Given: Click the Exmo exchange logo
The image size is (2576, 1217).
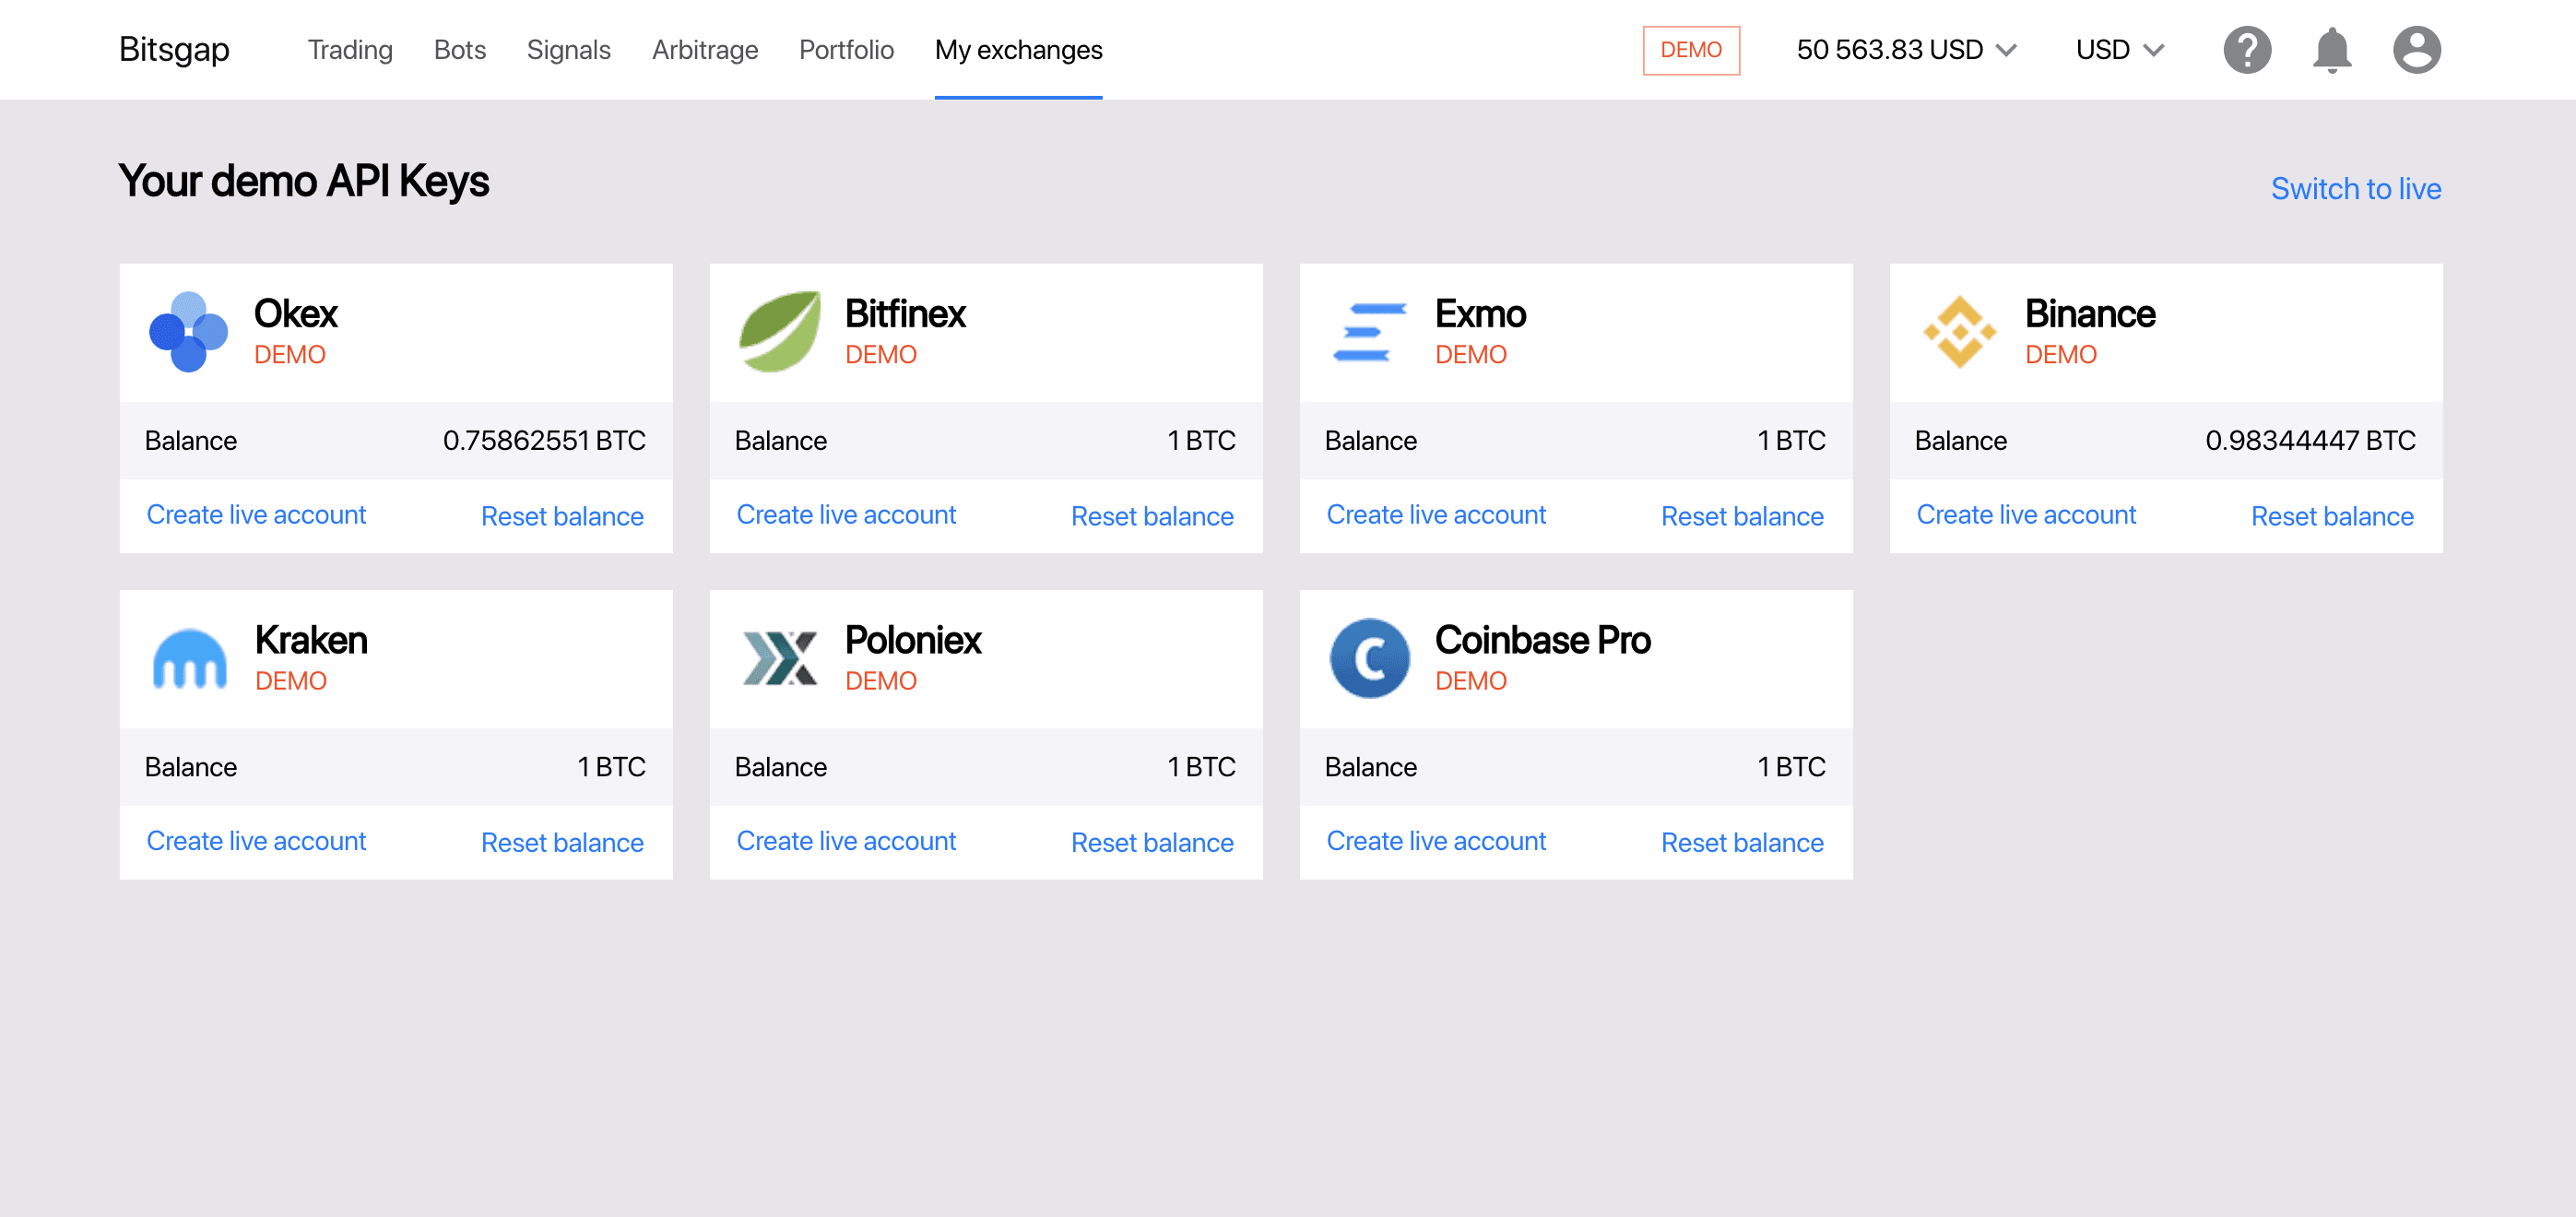Looking at the screenshot, I should [x=1369, y=333].
